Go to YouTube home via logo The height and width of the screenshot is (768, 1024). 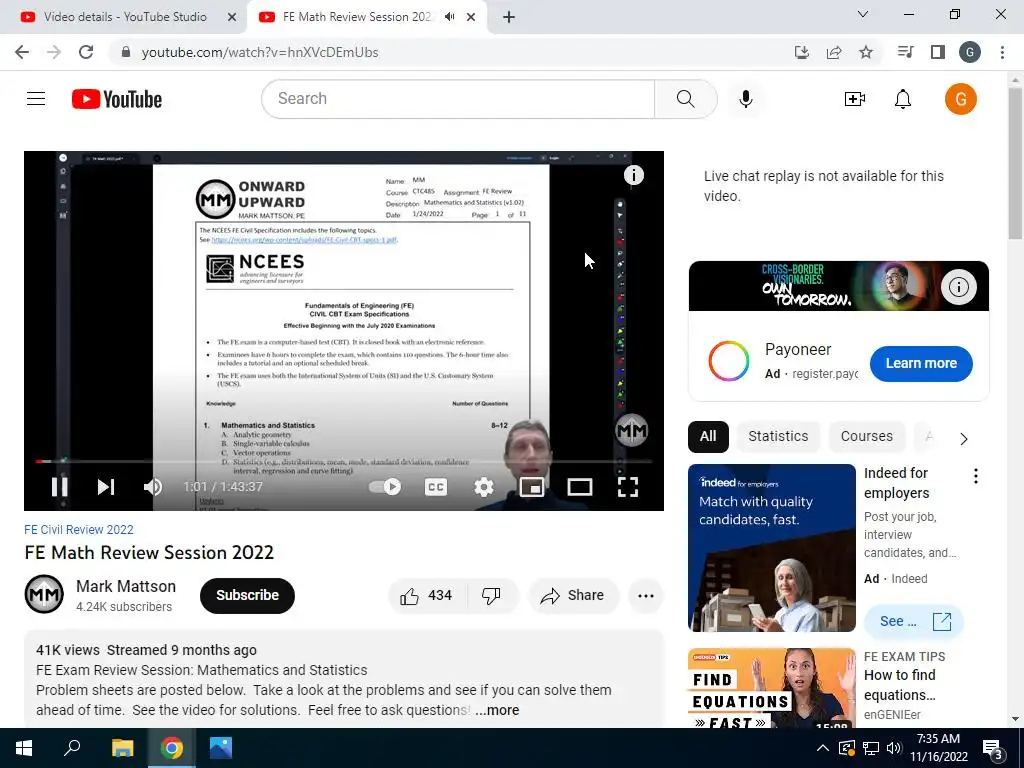point(117,99)
